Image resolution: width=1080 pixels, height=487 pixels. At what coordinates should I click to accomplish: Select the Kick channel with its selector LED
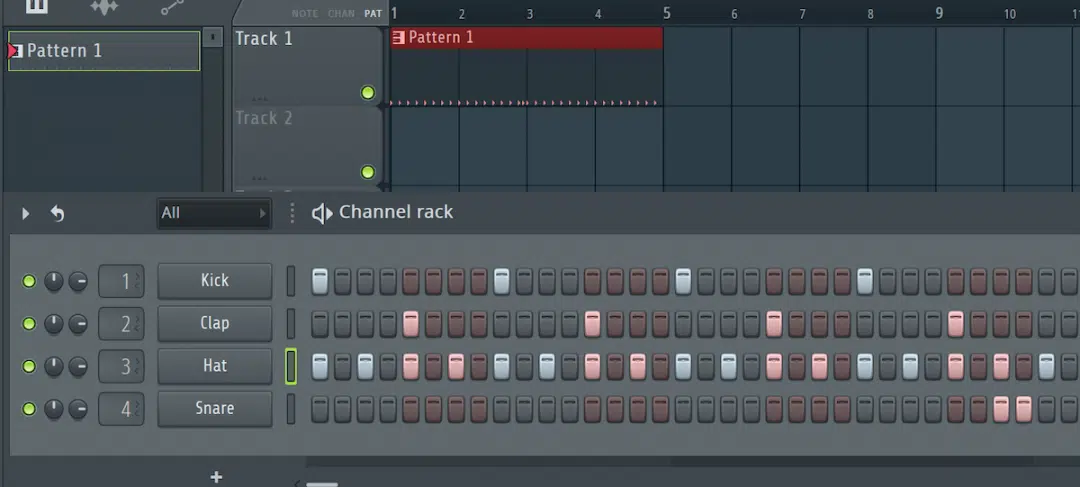point(291,281)
